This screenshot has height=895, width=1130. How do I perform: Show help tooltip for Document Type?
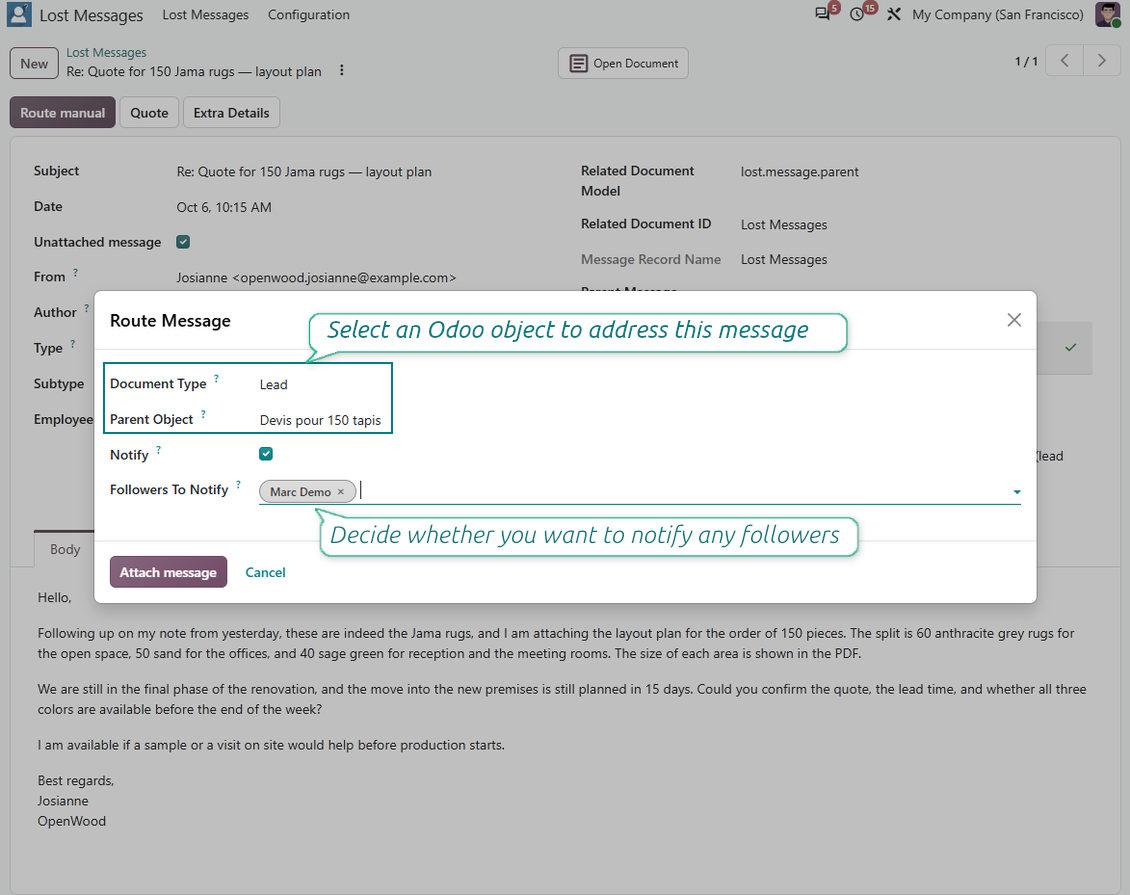pos(216,378)
